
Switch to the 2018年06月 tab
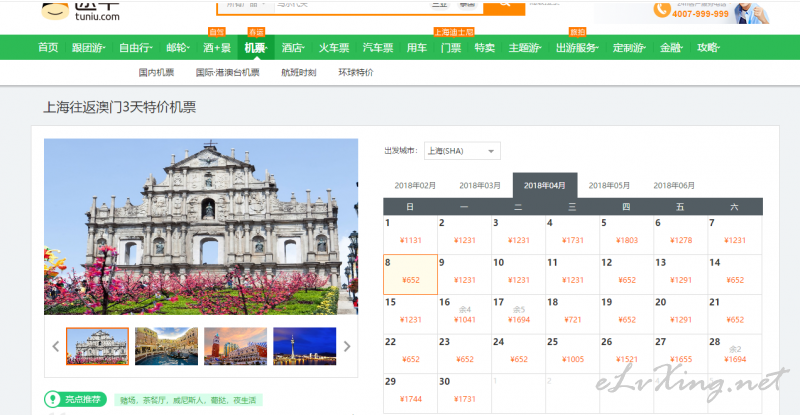674,185
